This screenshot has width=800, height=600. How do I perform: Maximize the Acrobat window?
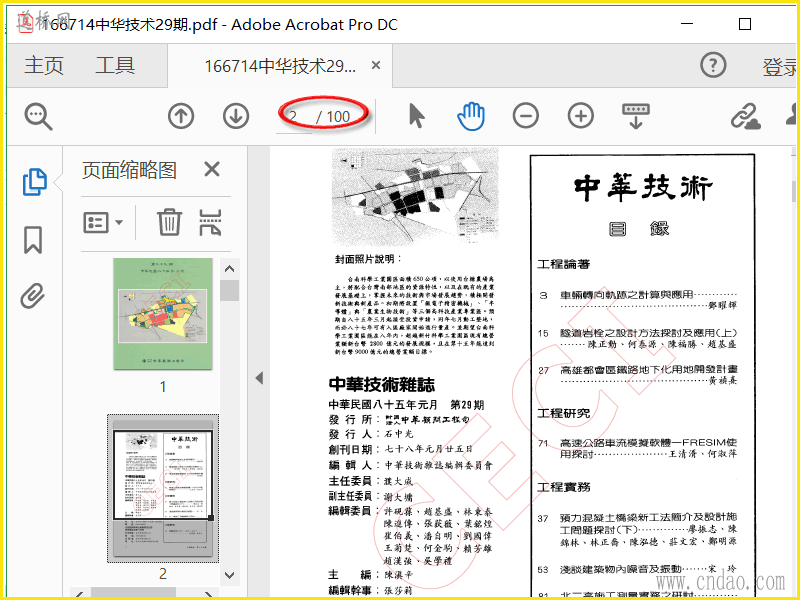tap(745, 23)
